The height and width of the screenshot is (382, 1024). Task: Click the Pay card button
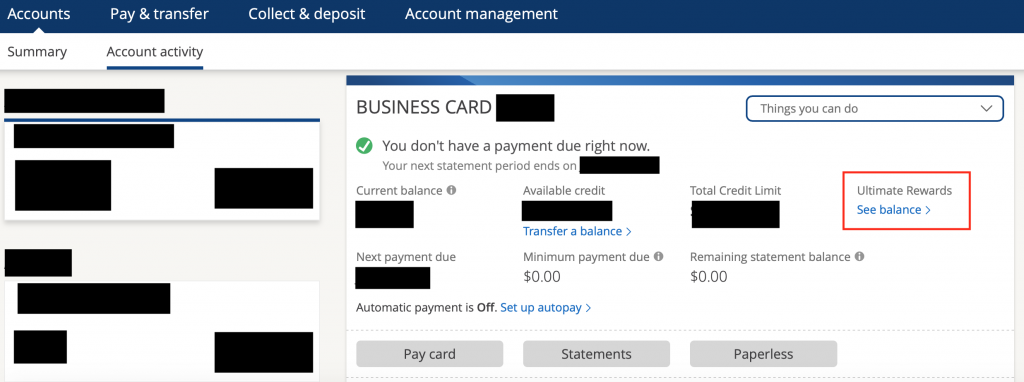click(x=429, y=354)
